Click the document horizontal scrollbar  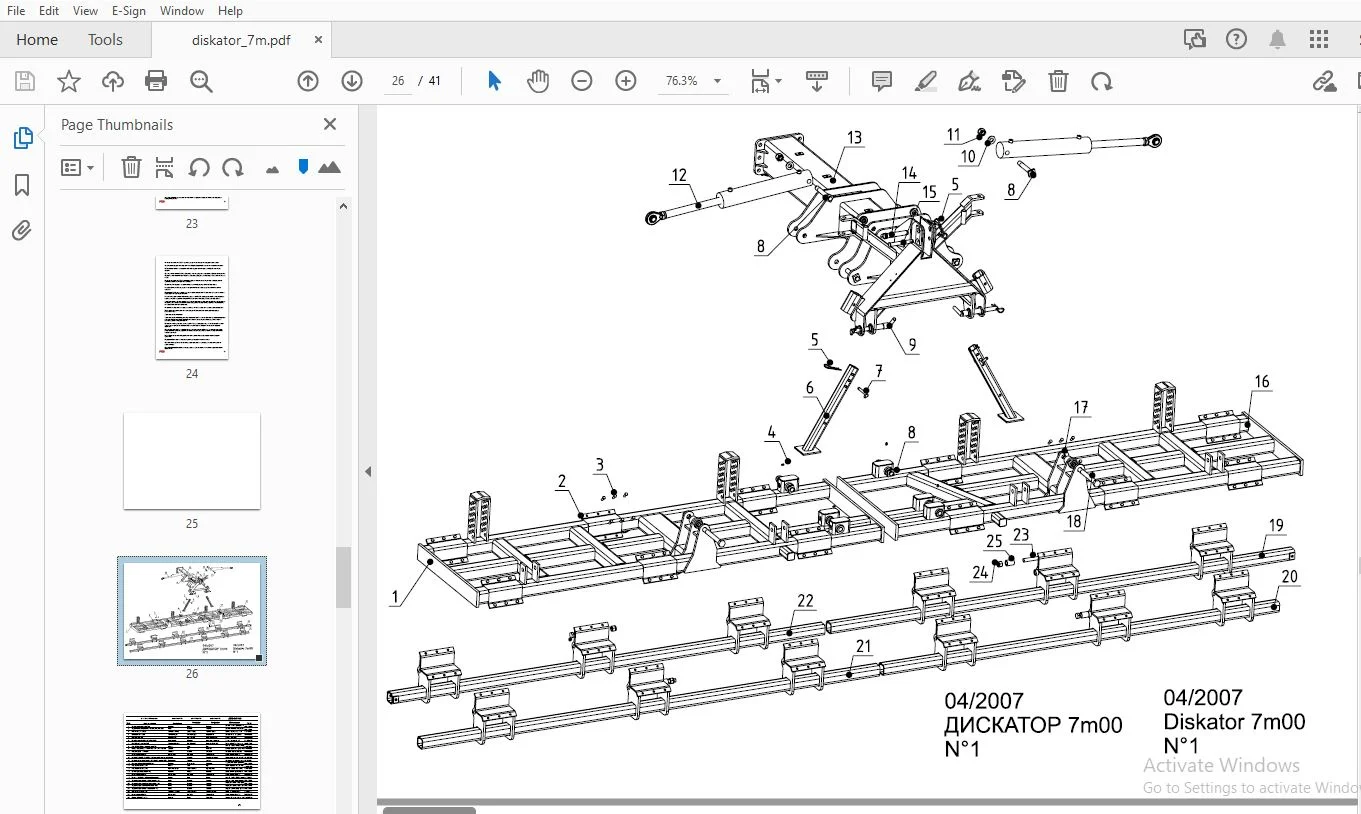click(x=430, y=809)
